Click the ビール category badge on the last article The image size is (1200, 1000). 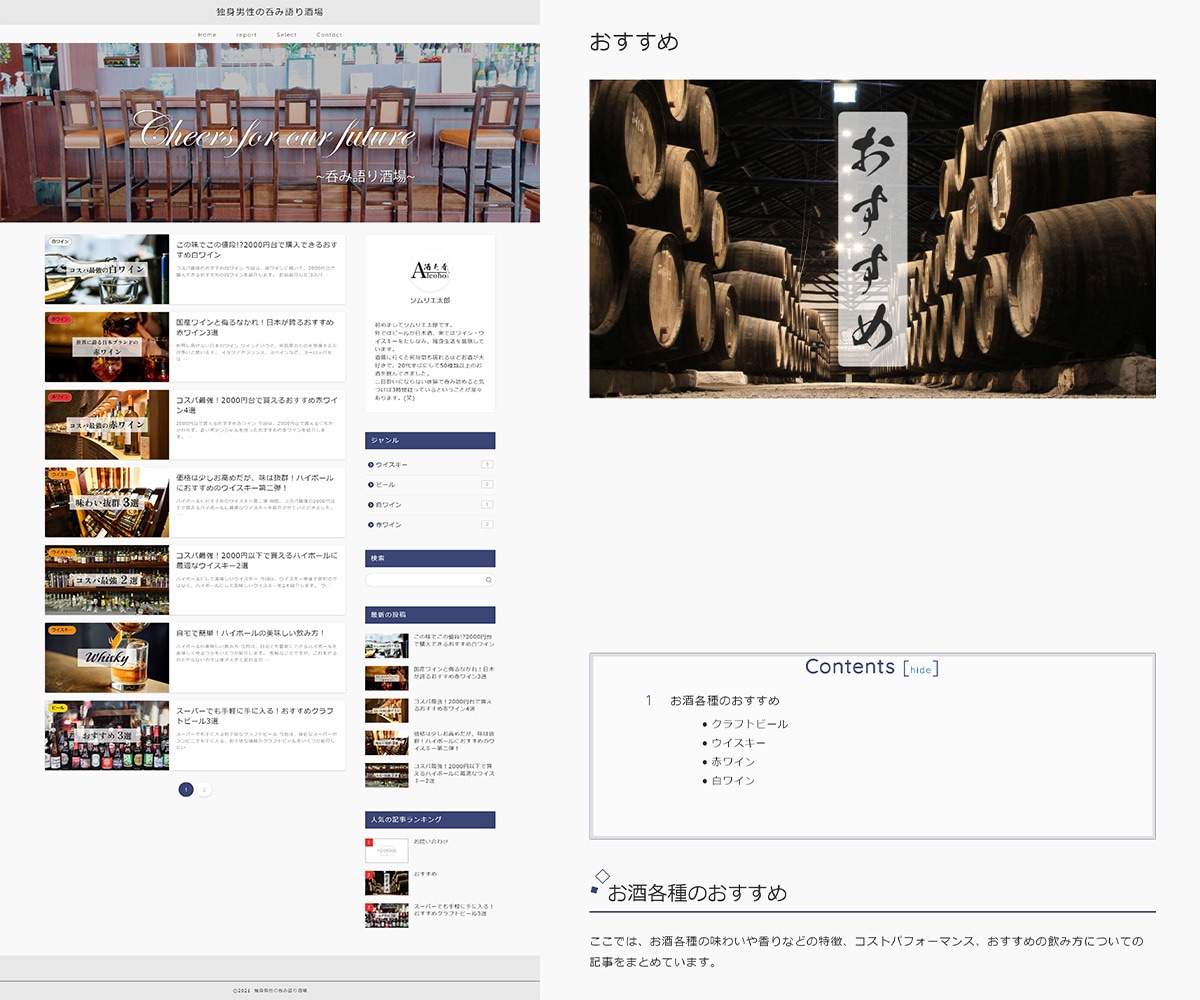pyautogui.click(x=57, y=708)
